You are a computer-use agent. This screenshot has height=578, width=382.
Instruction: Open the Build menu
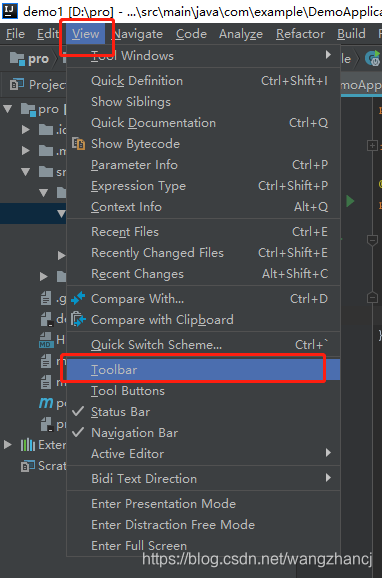tap(351, 34)
